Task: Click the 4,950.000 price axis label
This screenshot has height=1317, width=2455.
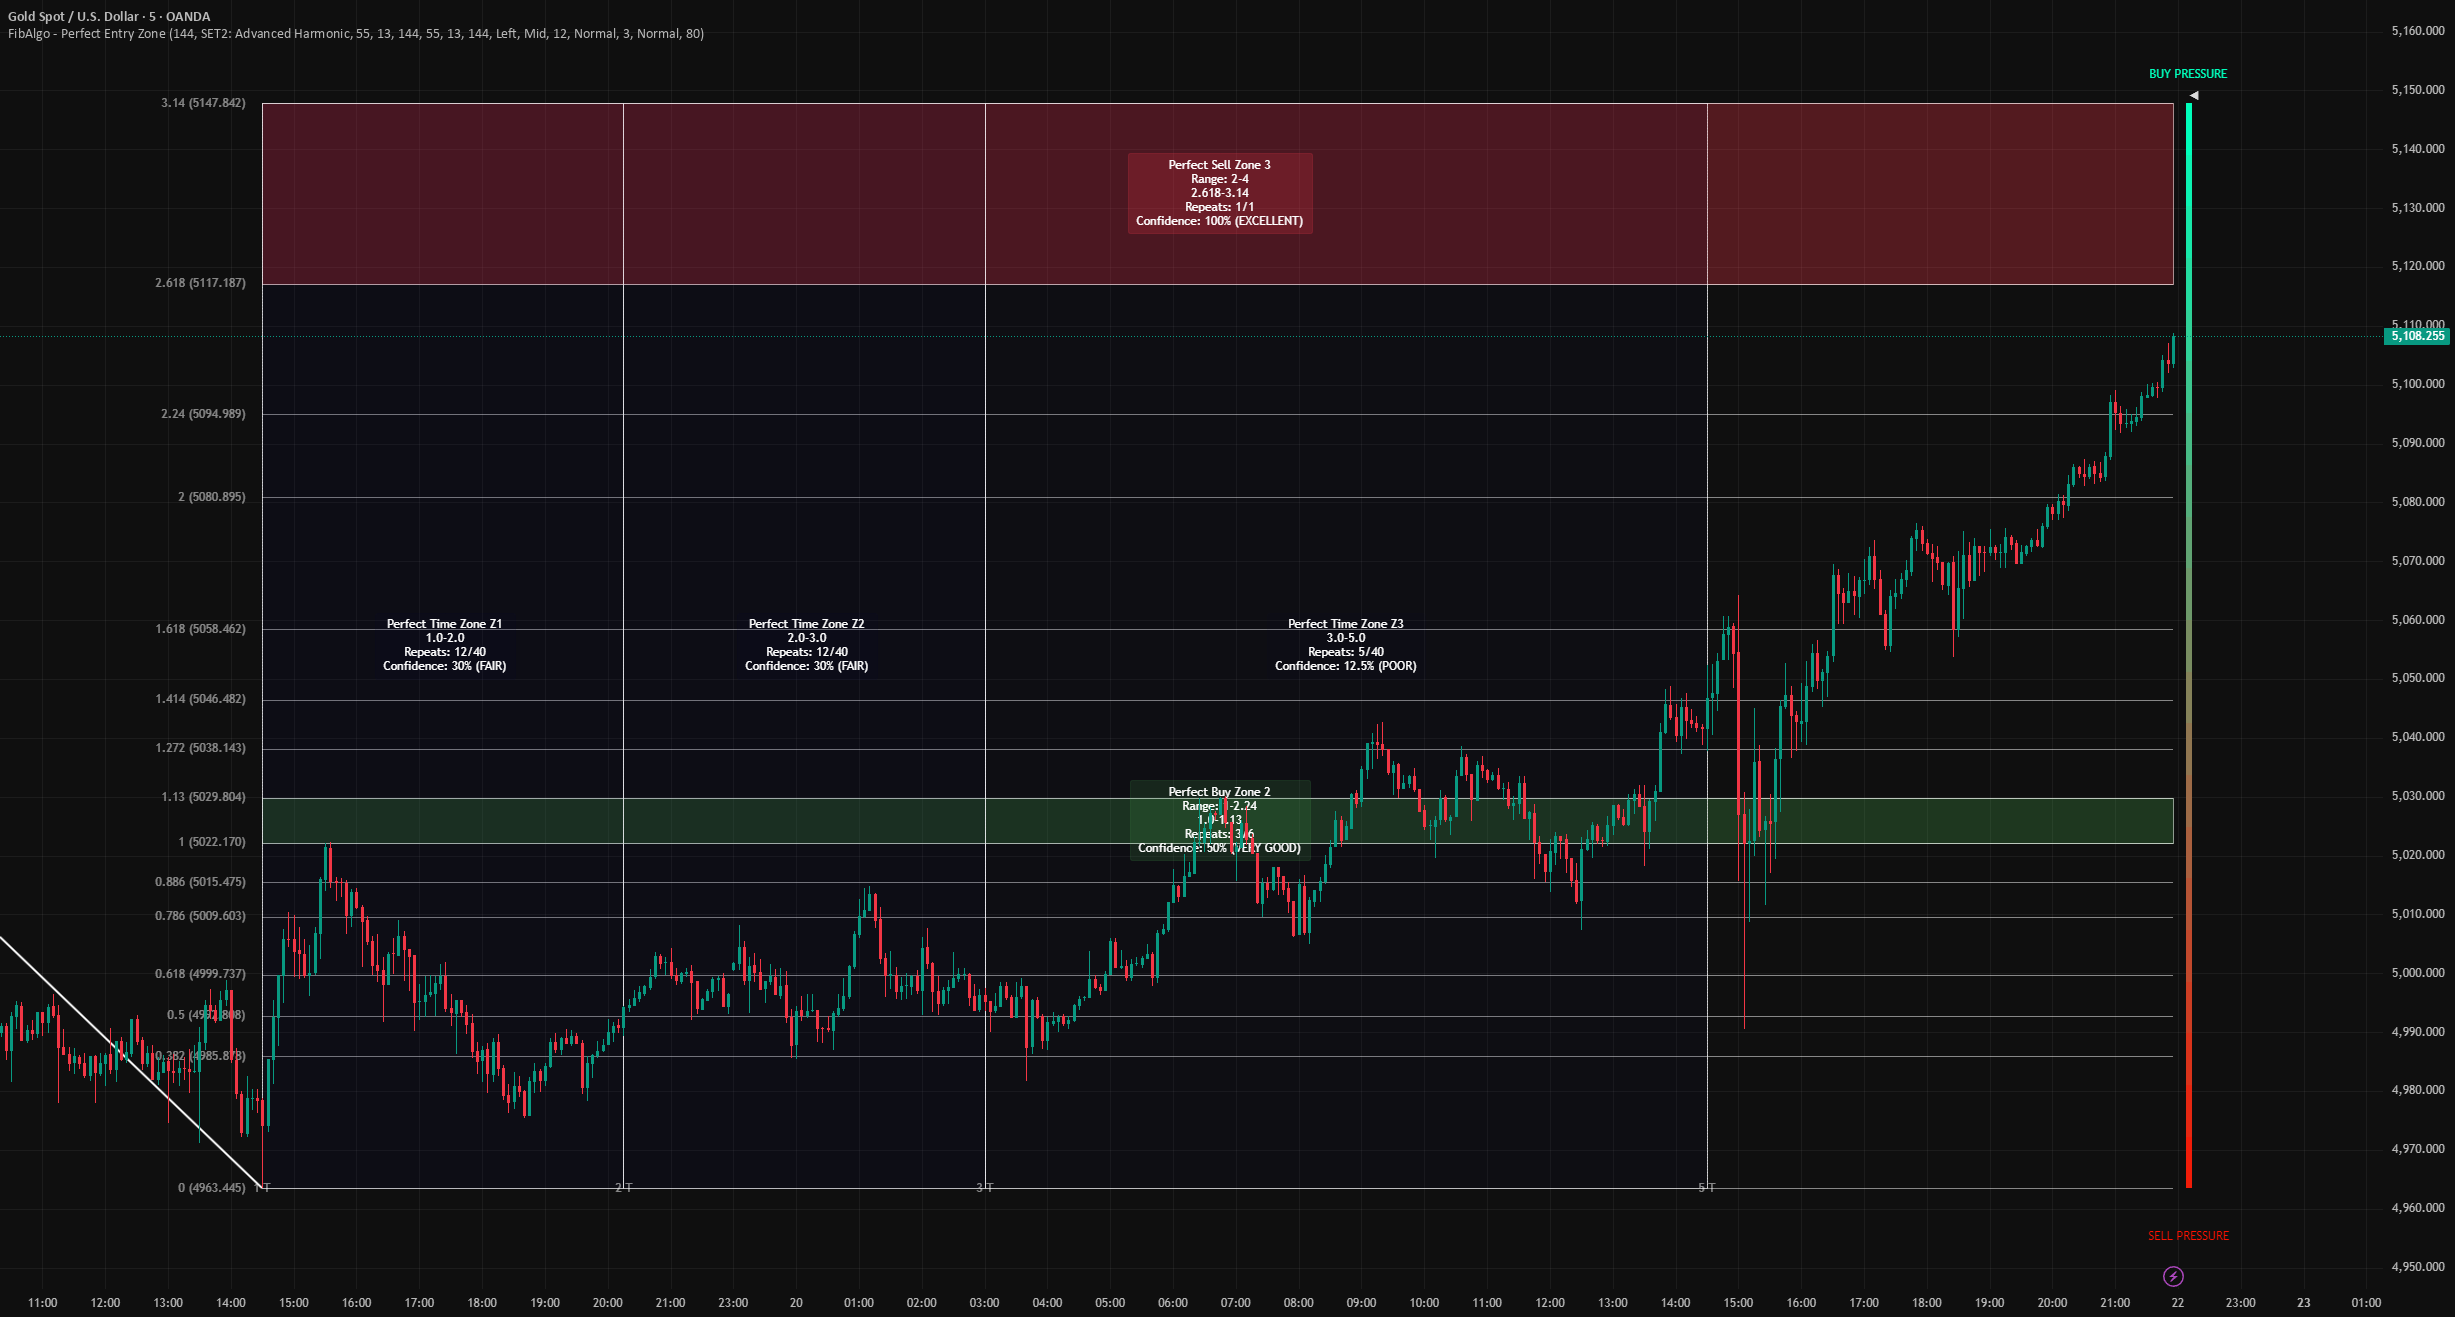Action: [x=2418, y=1267]
